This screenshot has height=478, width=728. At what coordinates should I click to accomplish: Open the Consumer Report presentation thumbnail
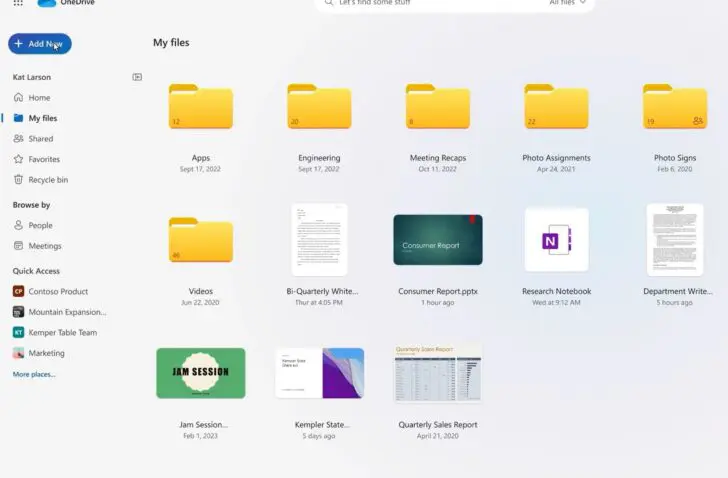click(x=438, y=240)
